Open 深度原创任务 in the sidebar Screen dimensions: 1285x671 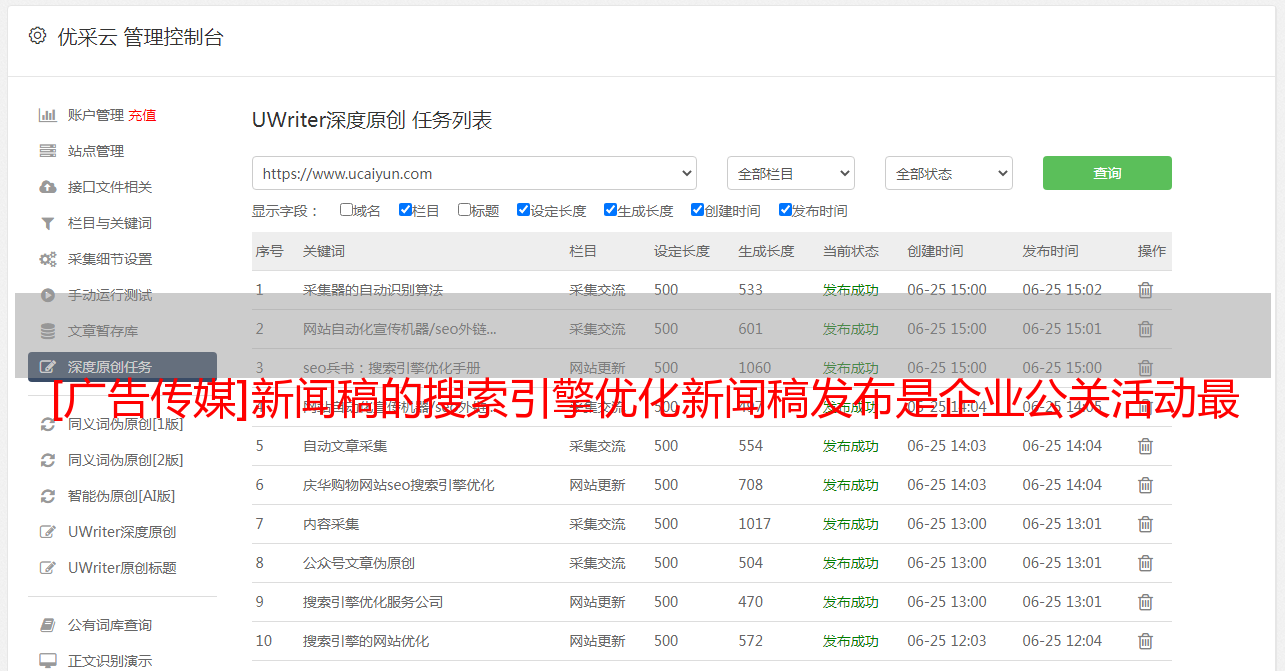pos(122,367)
